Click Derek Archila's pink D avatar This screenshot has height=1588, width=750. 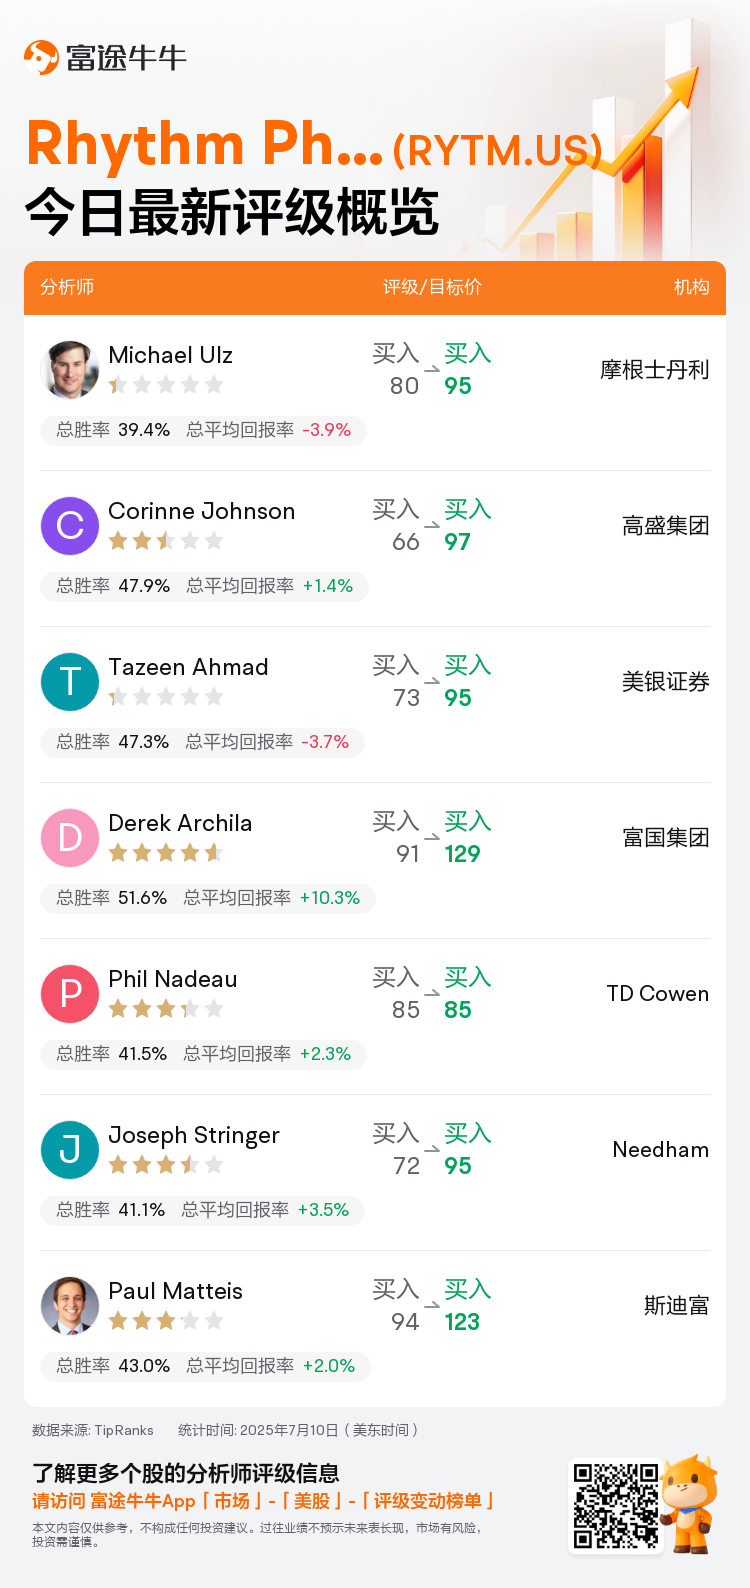click(x=70, y=838)
